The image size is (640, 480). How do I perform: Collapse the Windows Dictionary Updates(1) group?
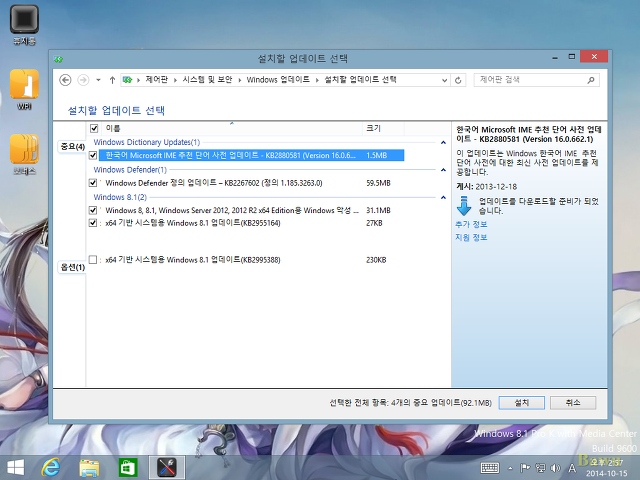[443, 142]
